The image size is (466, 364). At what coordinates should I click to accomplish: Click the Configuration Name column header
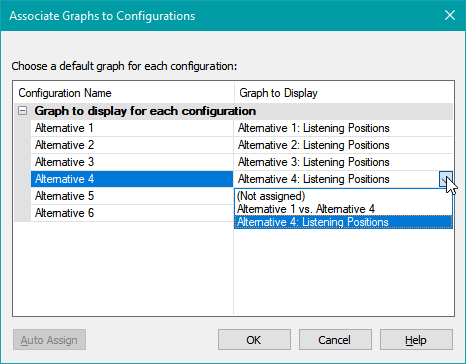[x=124, y=93]
